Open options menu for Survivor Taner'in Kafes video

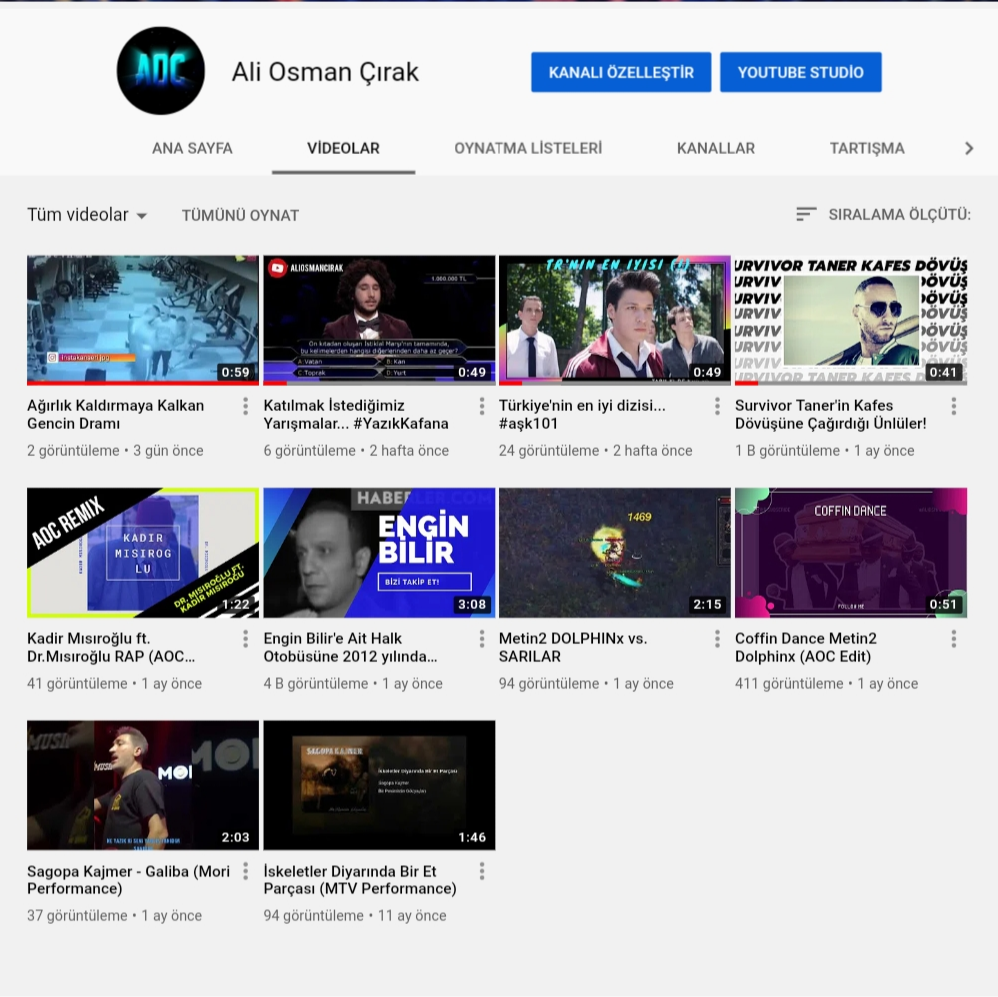[953, 406]
